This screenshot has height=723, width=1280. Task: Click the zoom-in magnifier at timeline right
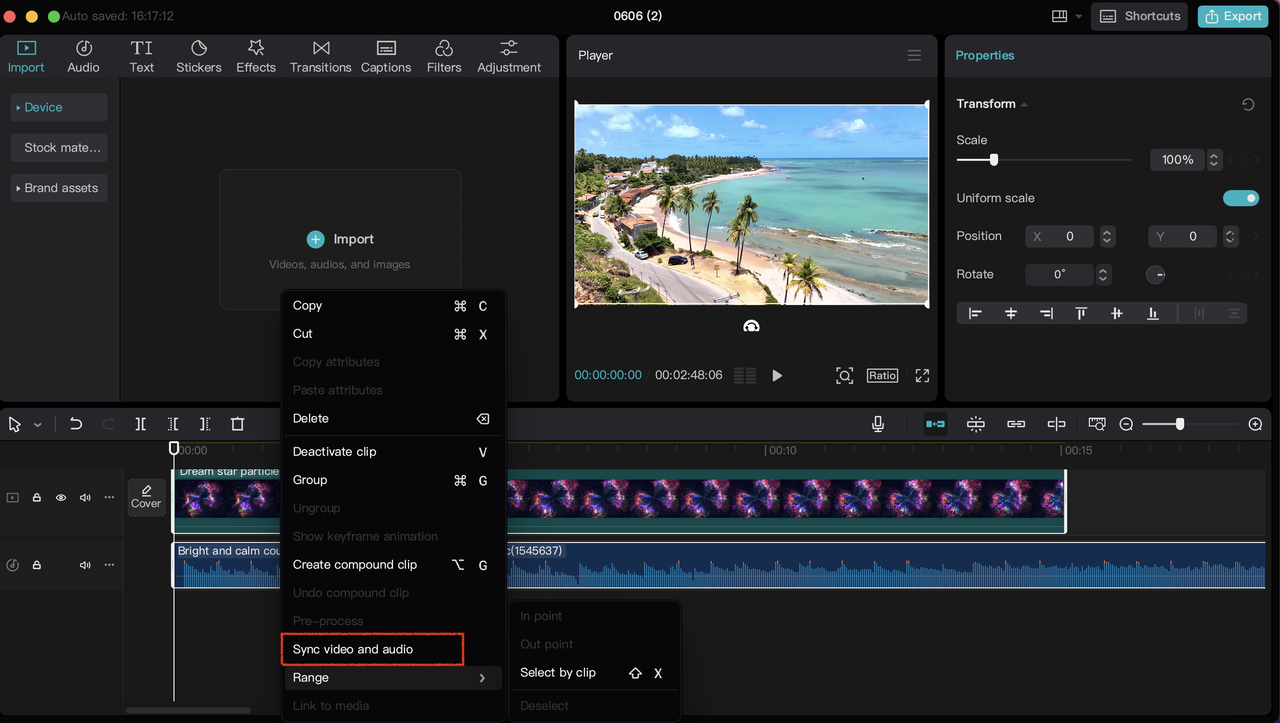[x=1255, y=423]
